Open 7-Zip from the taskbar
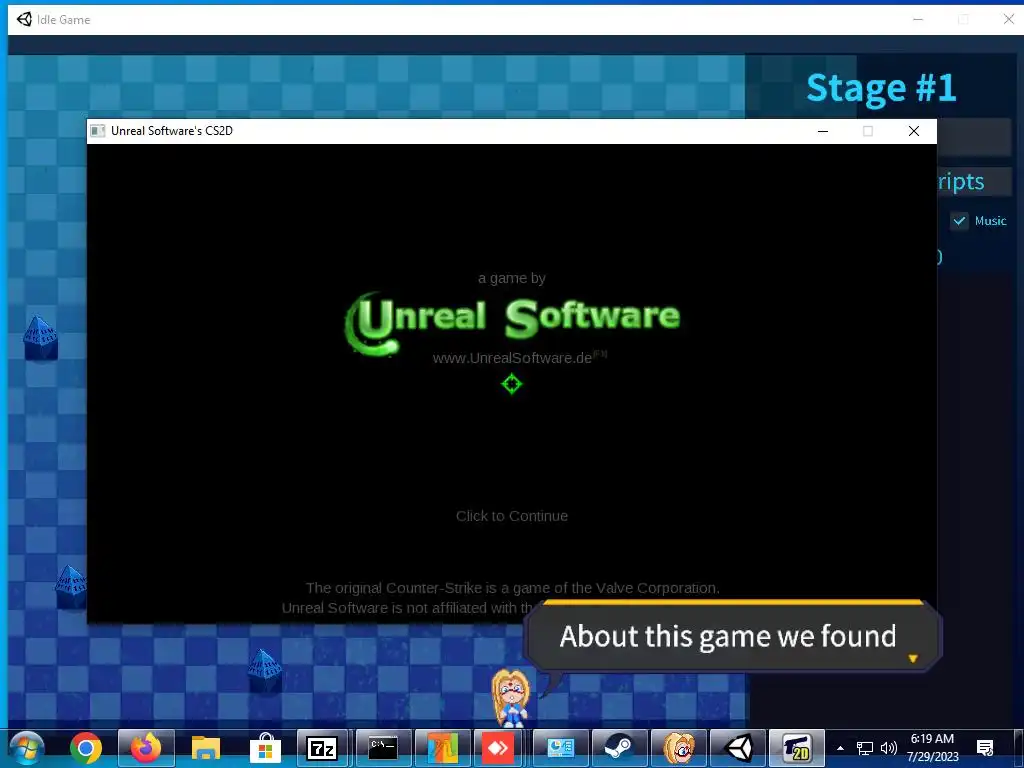This screenshot has height=768, width=1024. [322, 748]
